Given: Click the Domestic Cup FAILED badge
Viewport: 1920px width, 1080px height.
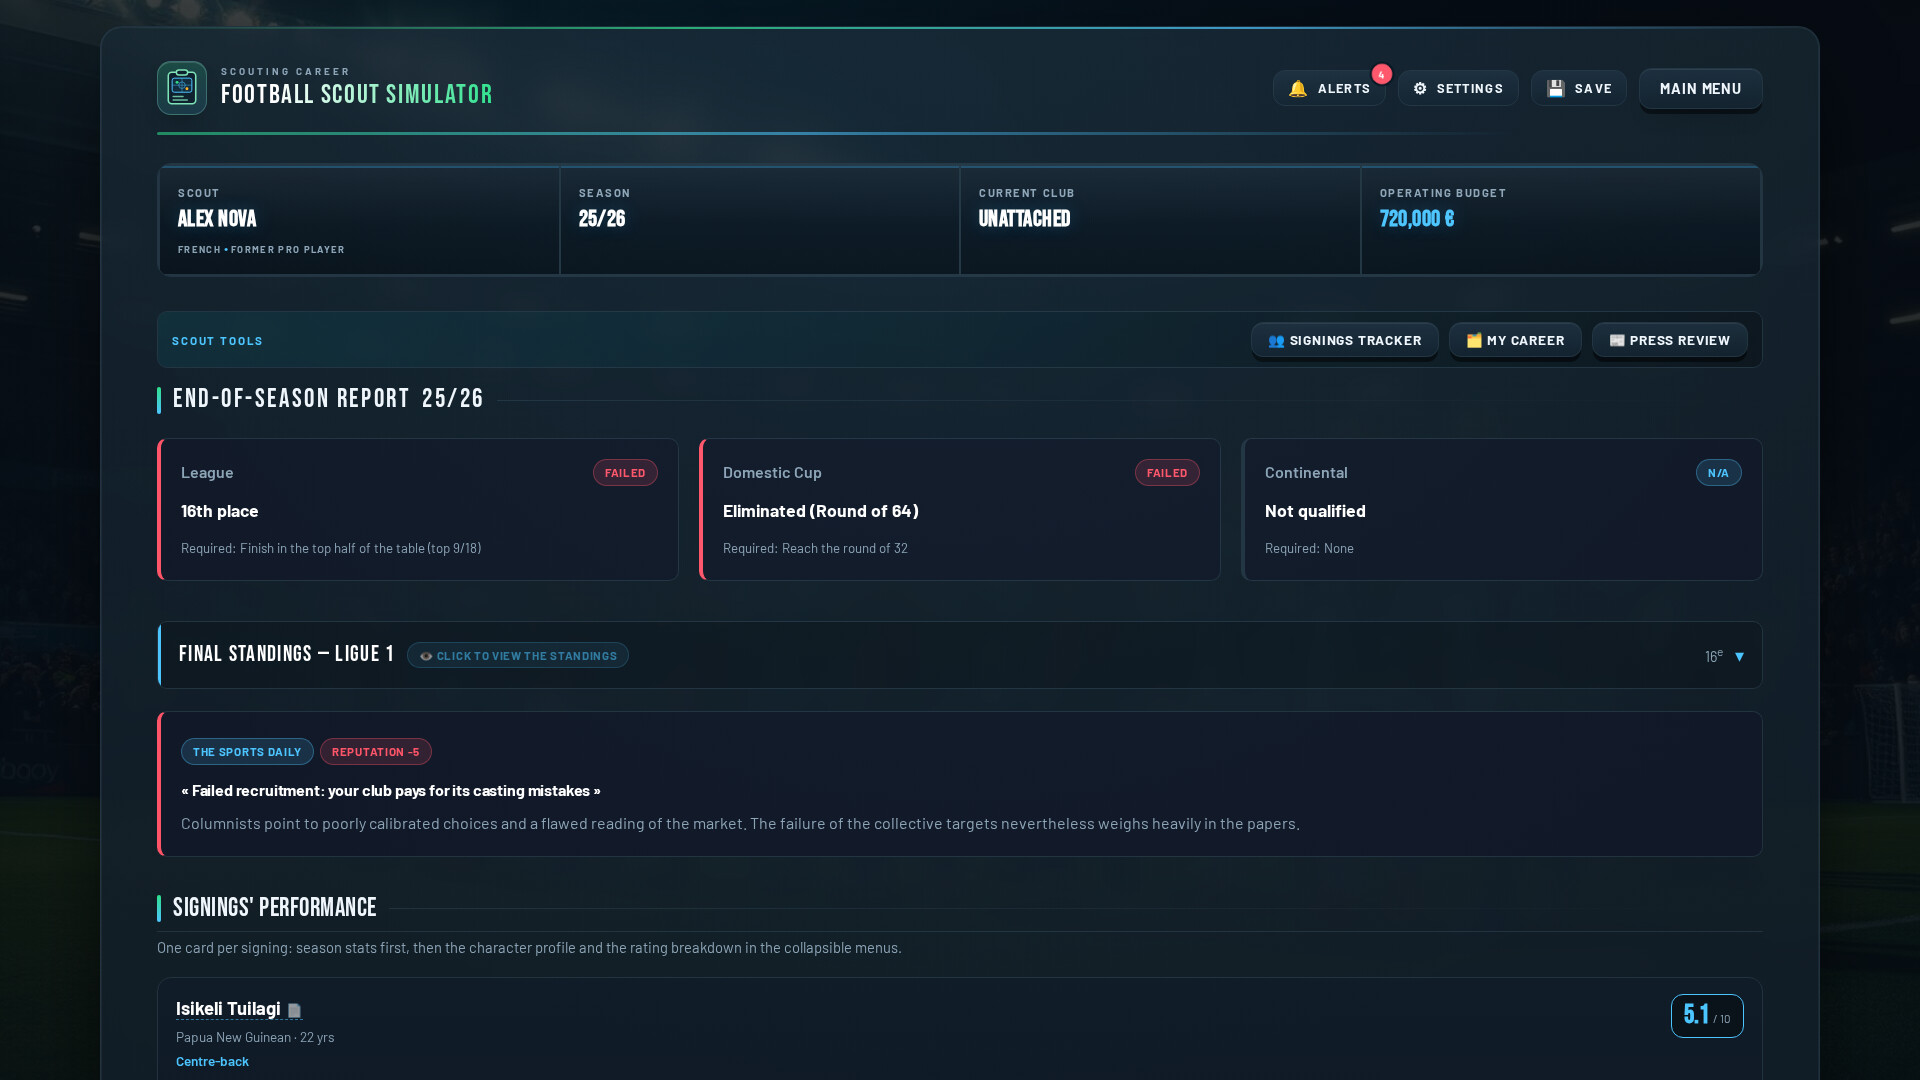Looking at the screenshot, I should tap(1167, 473).
